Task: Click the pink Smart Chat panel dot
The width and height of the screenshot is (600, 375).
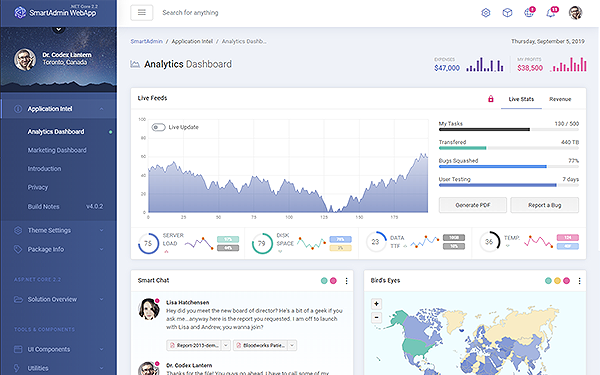Action: click(333, 281)
